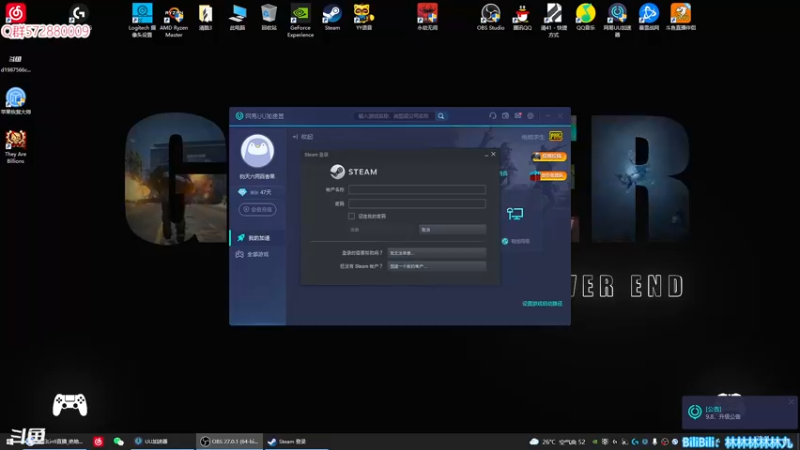This screenshot has height=450, width=800.
Task: Open the UU announcement notification popup
Action: (740, 412)
